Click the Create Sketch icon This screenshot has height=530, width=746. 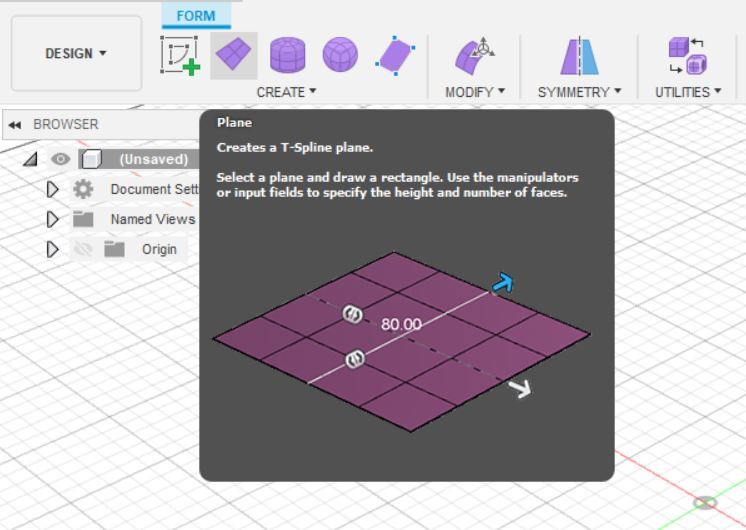(x=180, y=56)
